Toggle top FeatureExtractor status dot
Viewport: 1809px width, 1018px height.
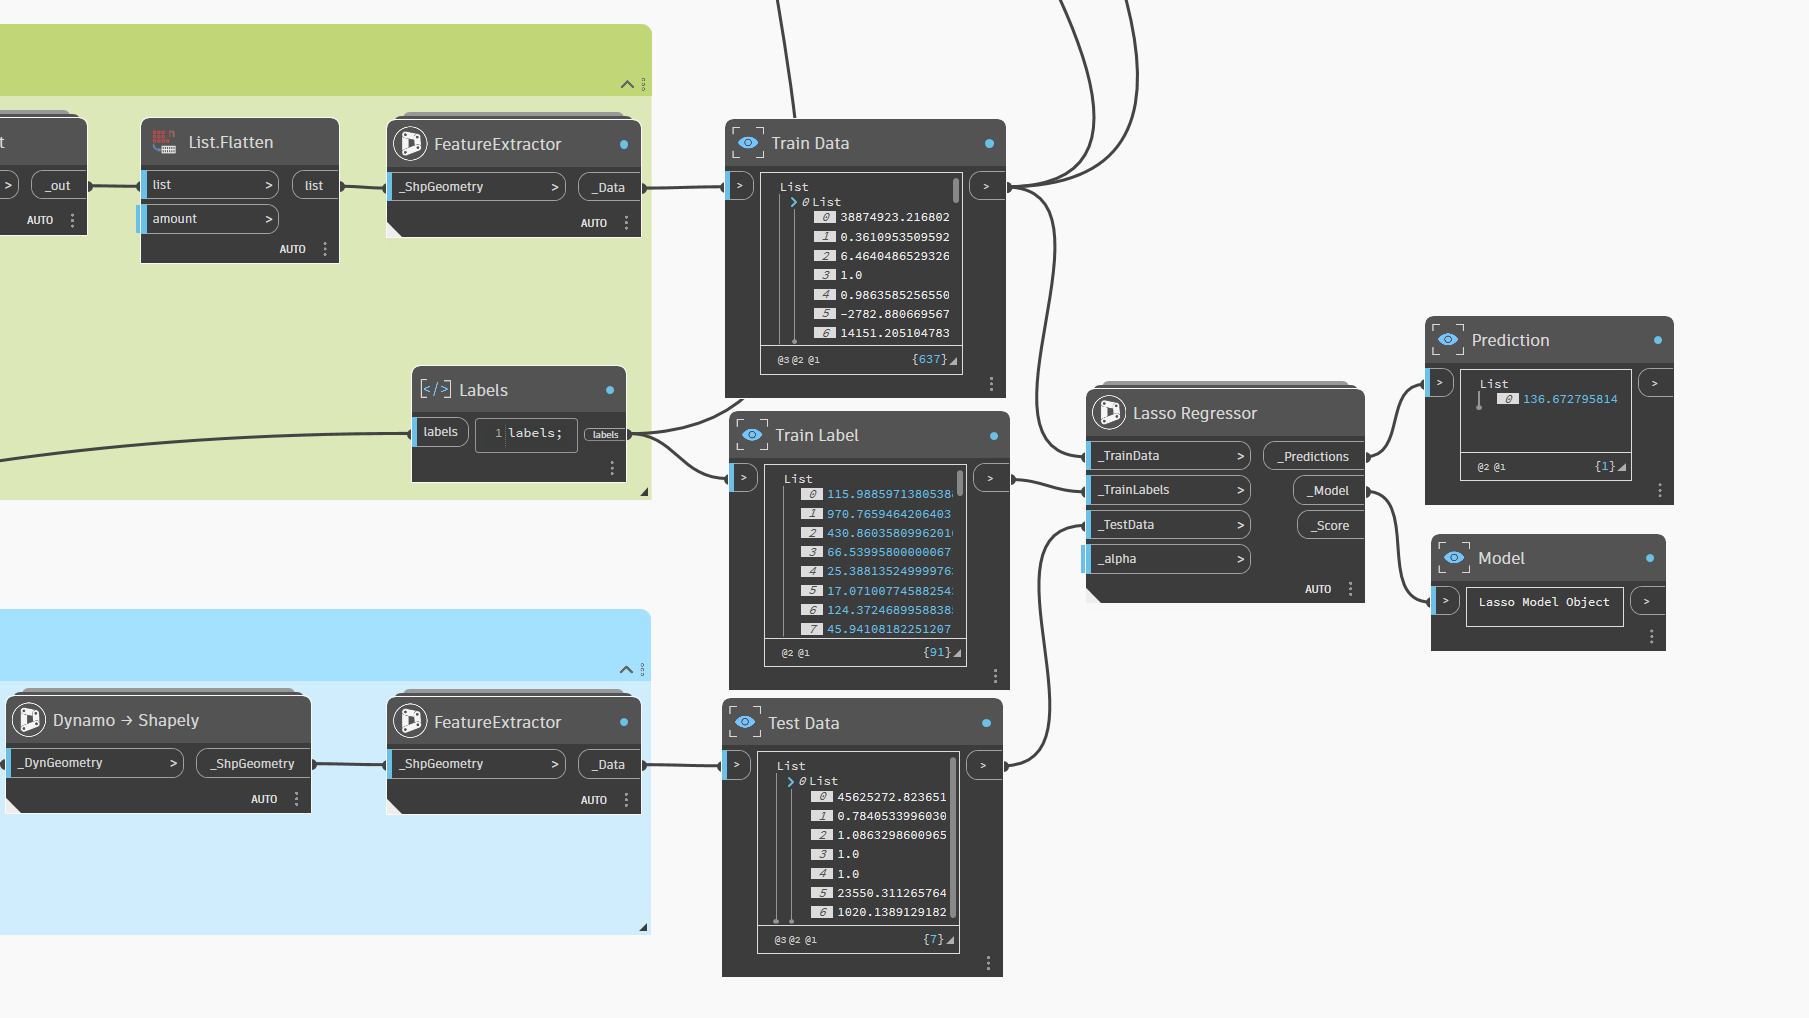(624, 144)
